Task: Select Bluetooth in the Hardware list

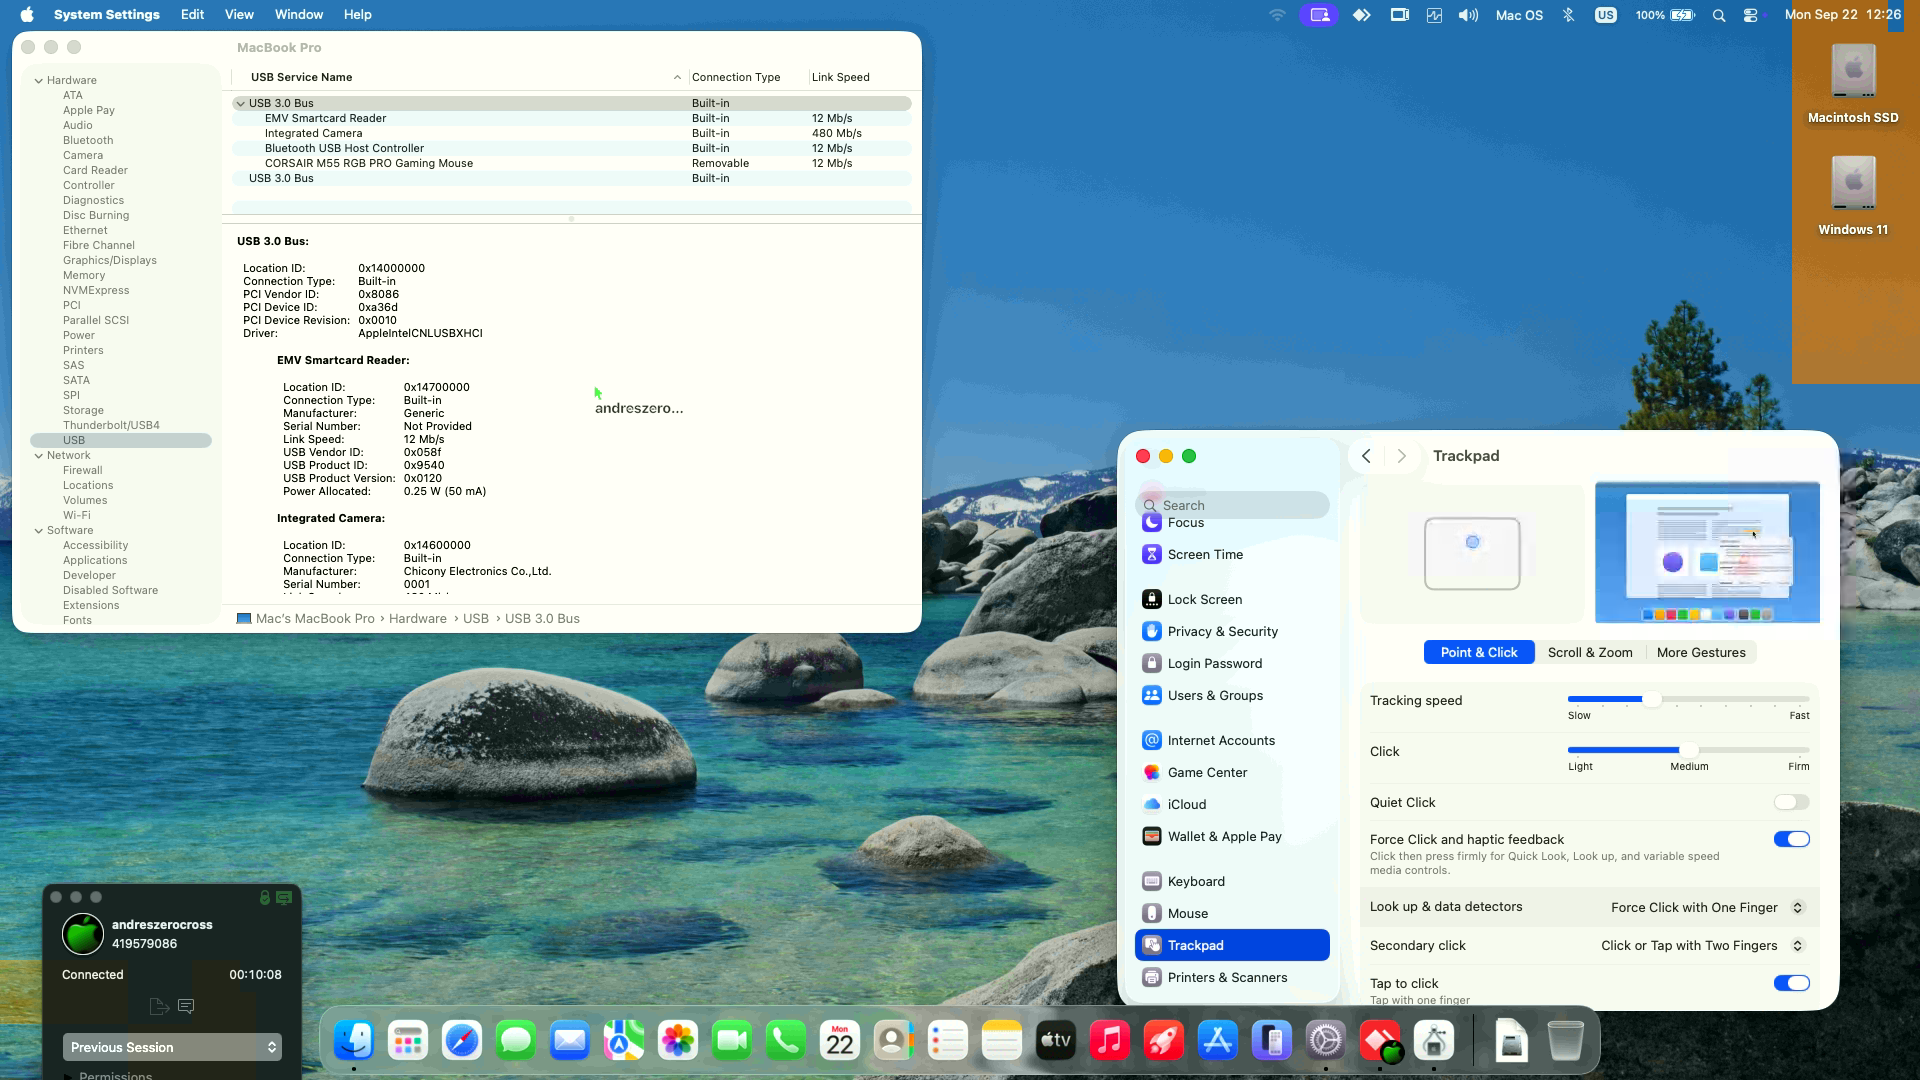Action: (x=88, y=140)
